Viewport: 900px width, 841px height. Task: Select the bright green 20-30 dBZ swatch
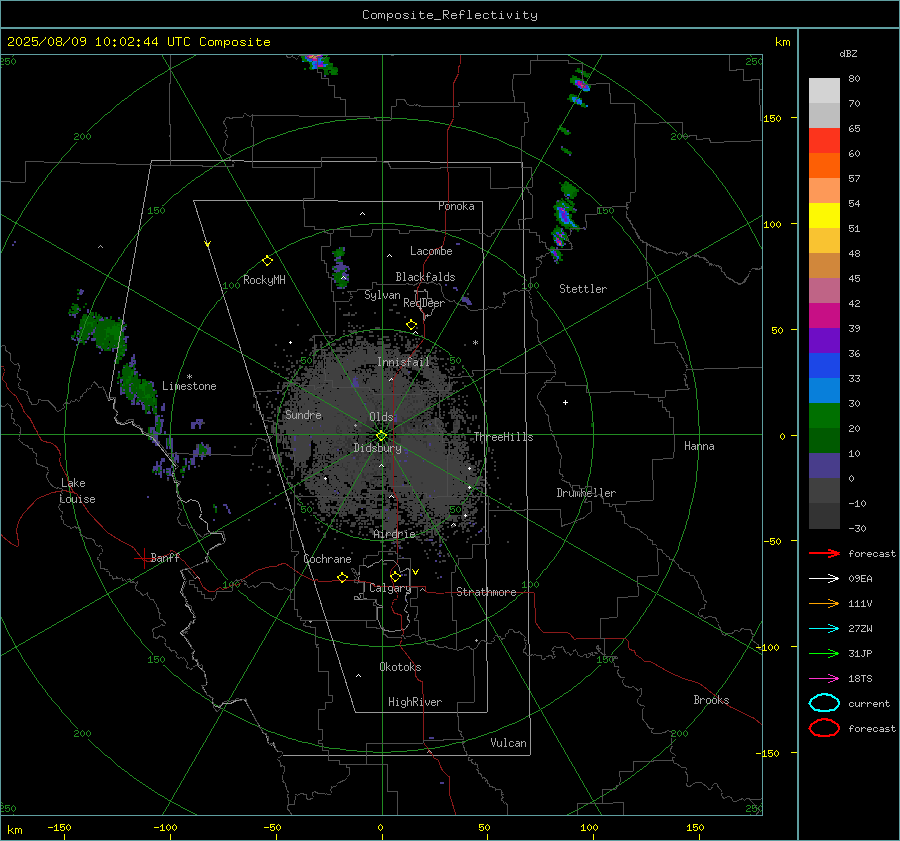[x=824, y=416]
